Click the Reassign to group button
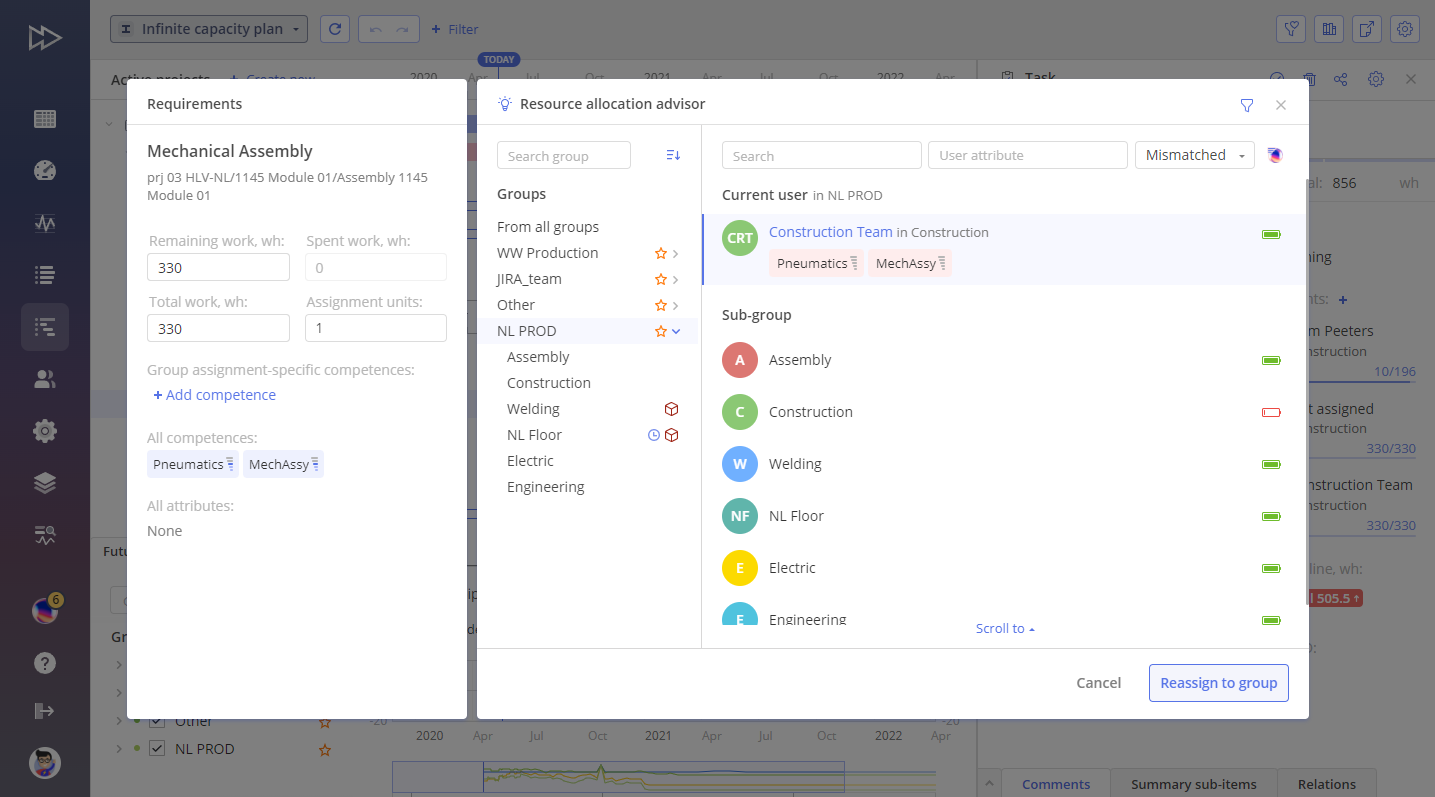 pos(1218,683)
